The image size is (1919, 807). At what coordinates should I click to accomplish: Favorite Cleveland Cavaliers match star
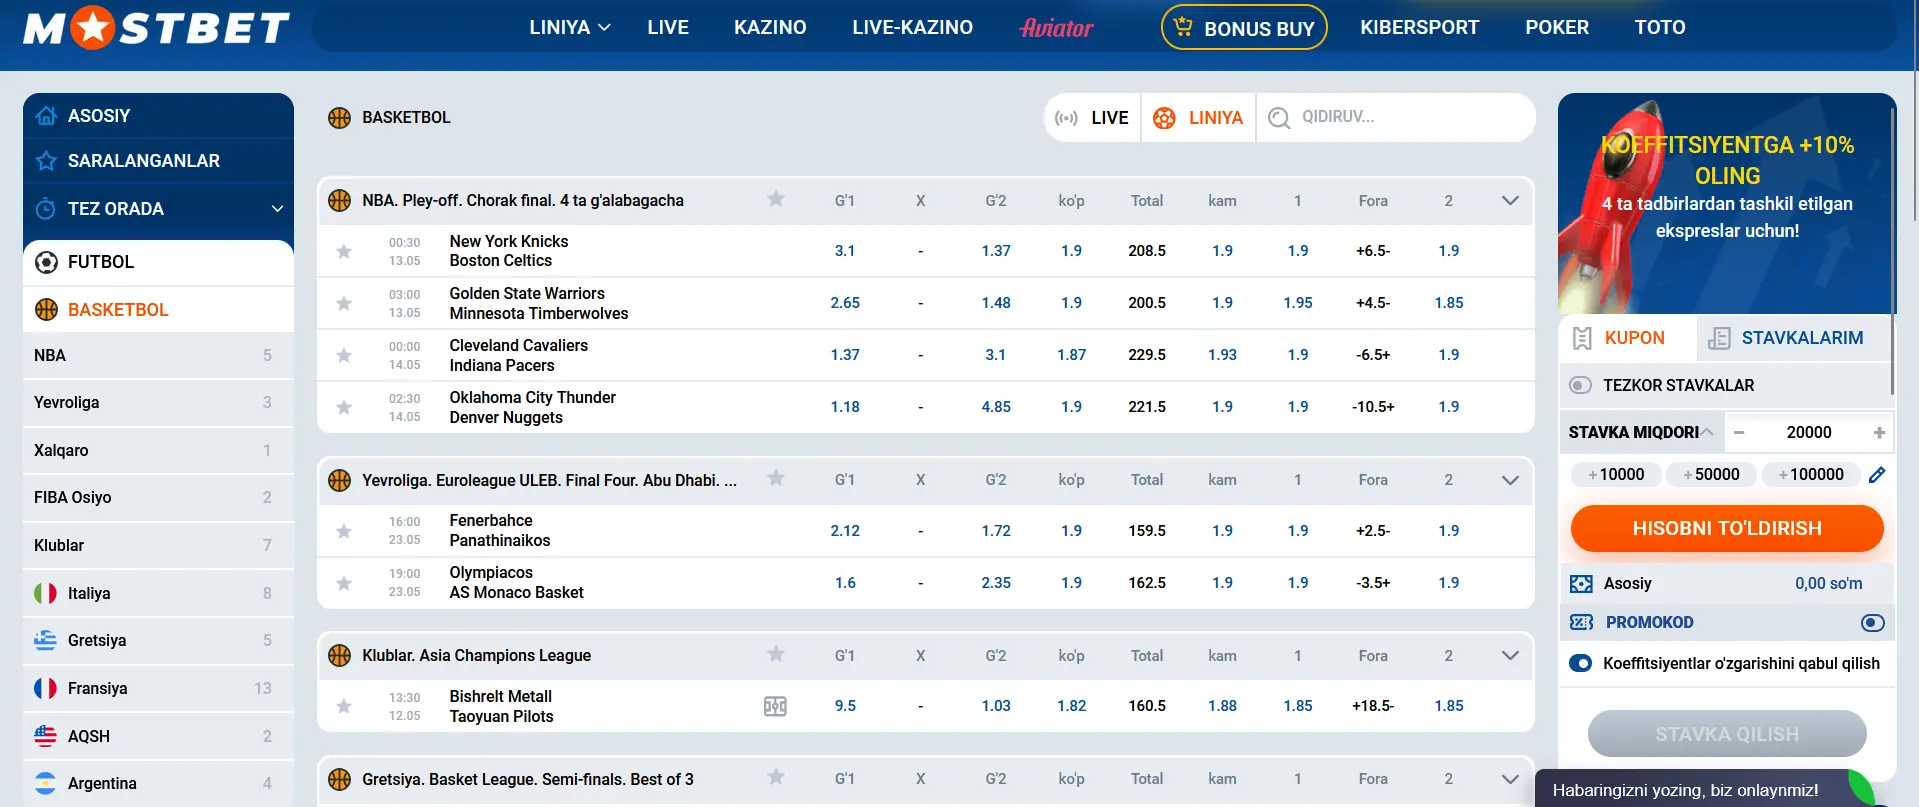[344, 355]
